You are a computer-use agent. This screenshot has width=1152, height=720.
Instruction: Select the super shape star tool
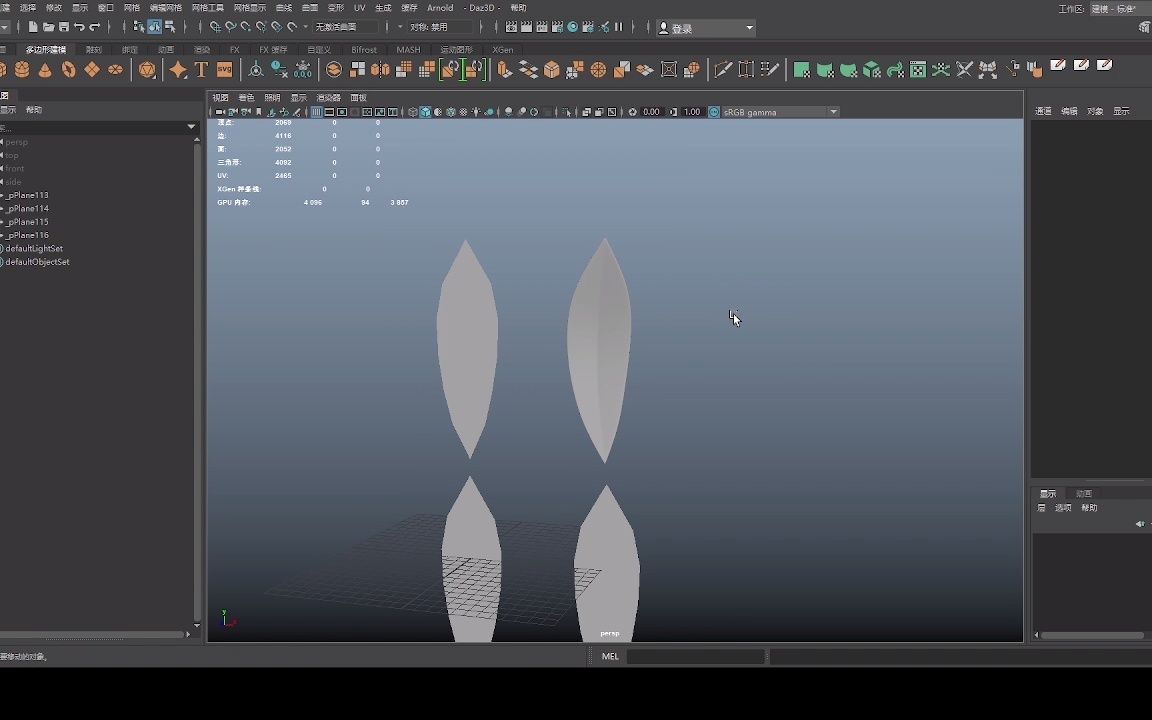coord(178,70)
